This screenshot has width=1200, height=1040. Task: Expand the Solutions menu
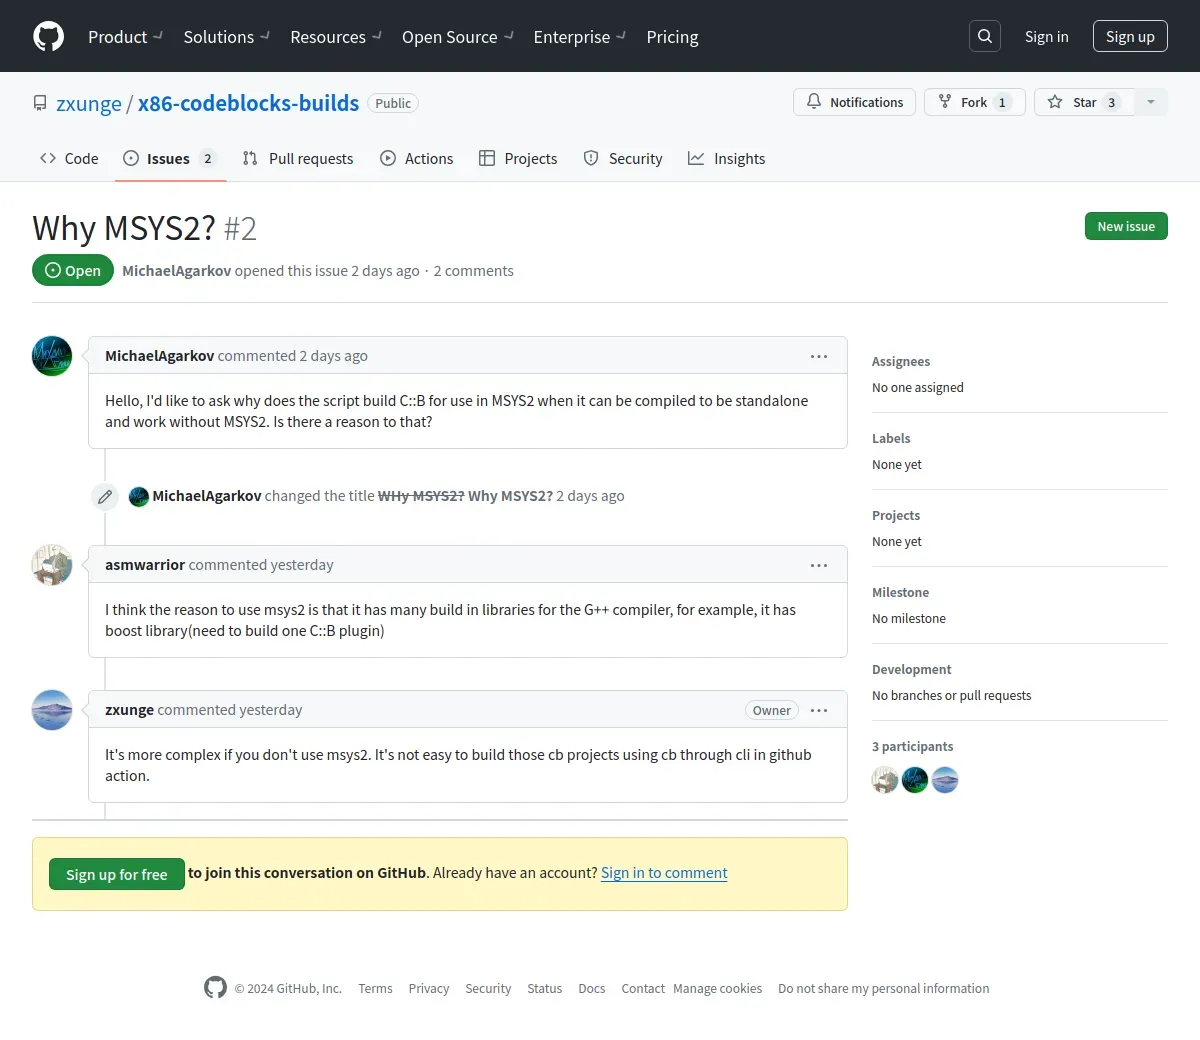pos(226,37)
